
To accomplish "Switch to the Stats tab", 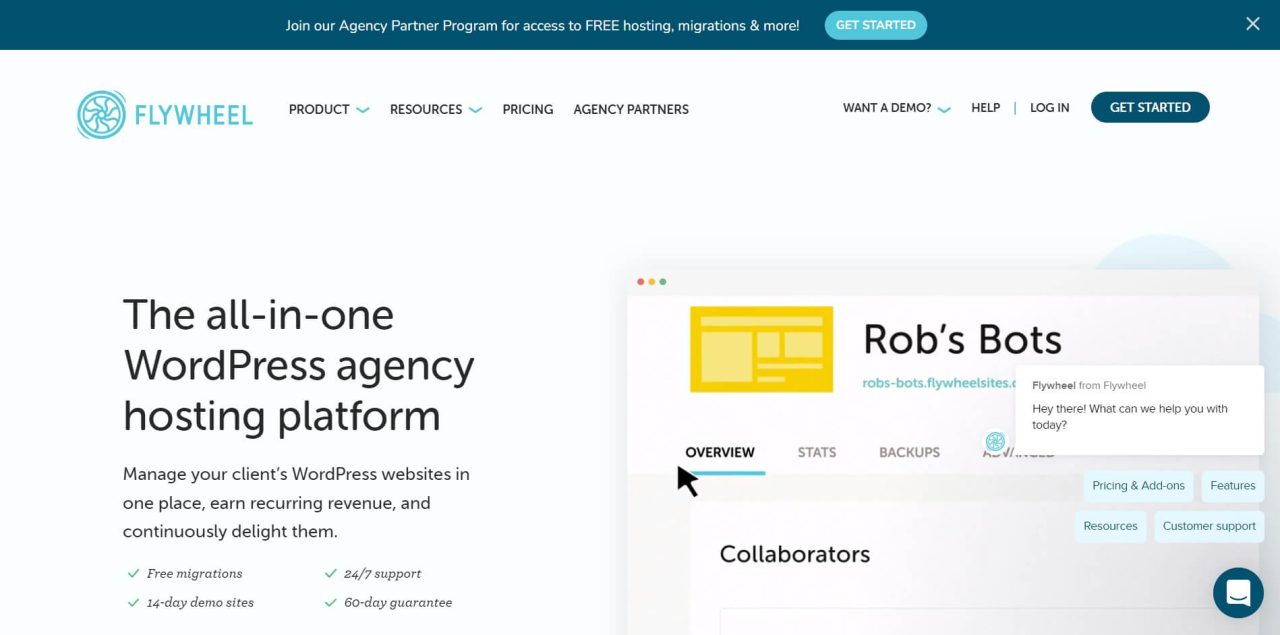I will (817, 453).
